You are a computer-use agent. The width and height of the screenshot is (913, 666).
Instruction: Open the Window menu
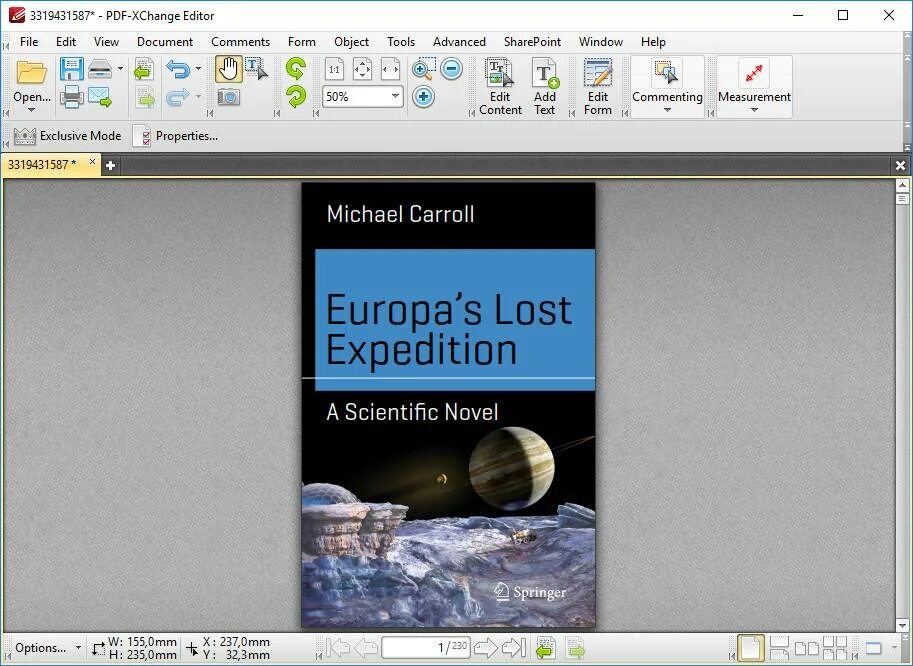tap(601, 42)
